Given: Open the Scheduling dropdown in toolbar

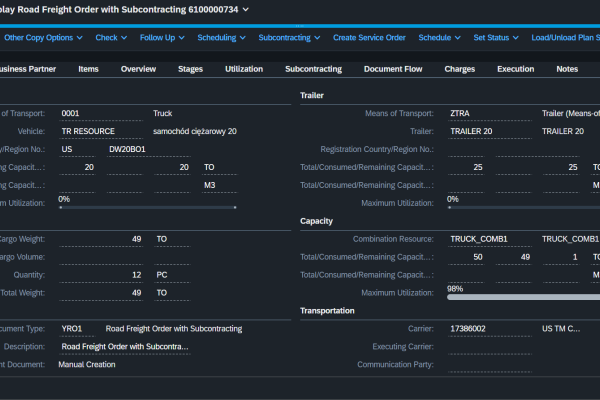Looking at the screenshot, I should pos(221,38).
